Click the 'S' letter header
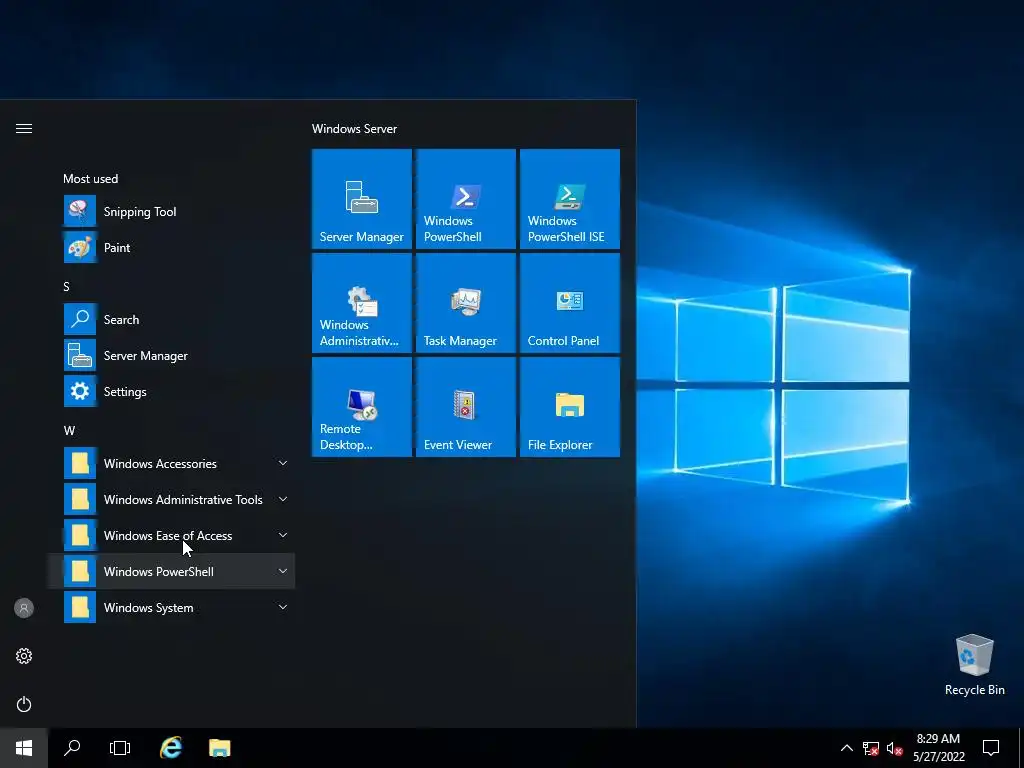This screenshot has height=768, width=1024. coord(66,287)
